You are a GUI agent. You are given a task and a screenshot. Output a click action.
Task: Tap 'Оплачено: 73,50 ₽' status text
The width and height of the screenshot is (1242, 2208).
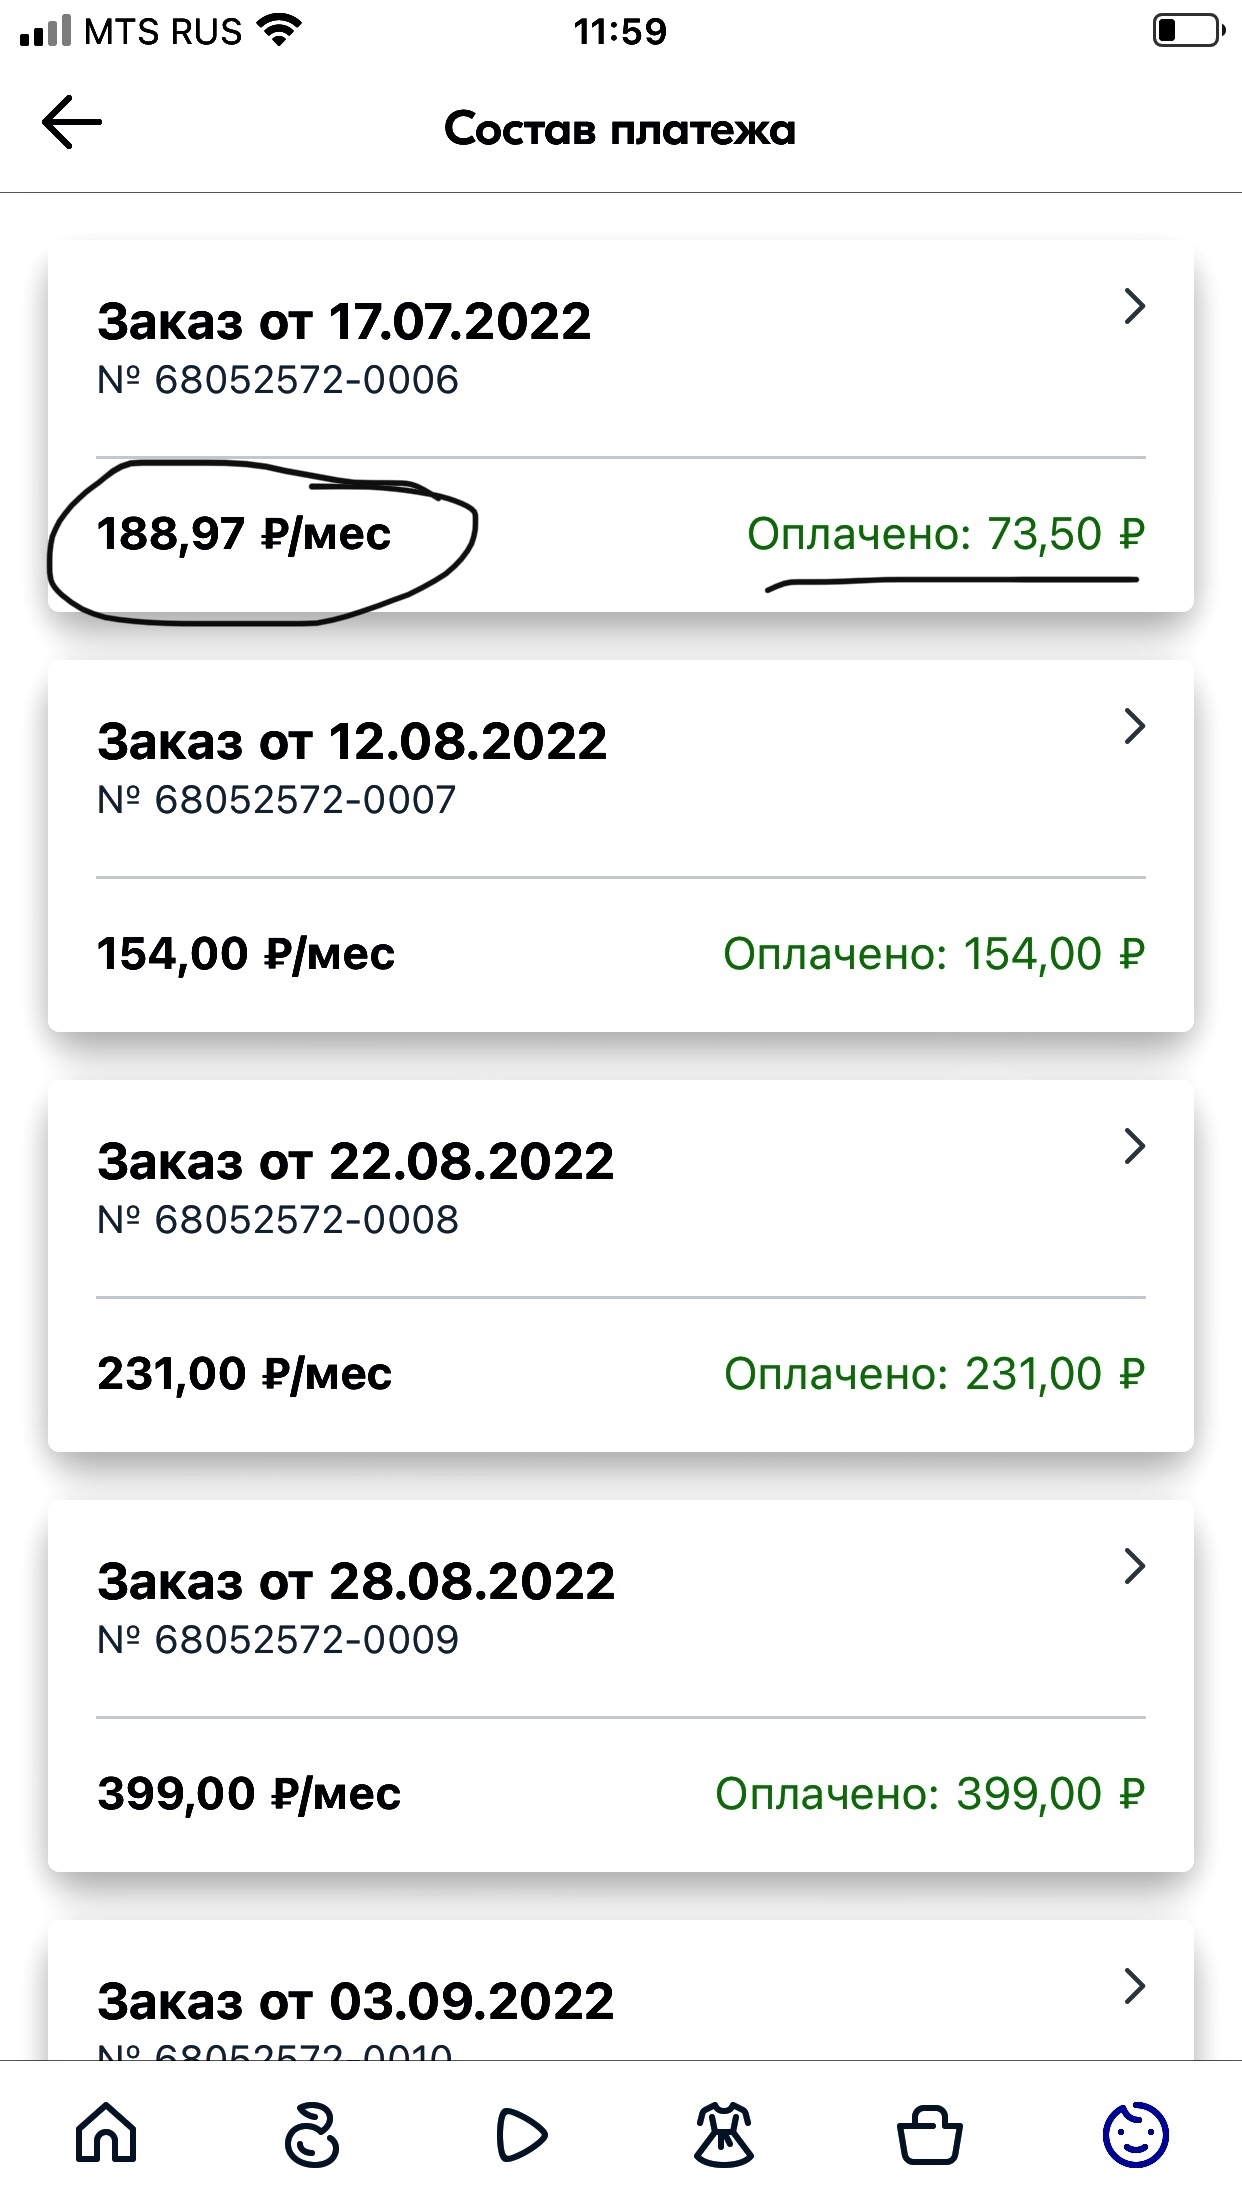(946, 534)
